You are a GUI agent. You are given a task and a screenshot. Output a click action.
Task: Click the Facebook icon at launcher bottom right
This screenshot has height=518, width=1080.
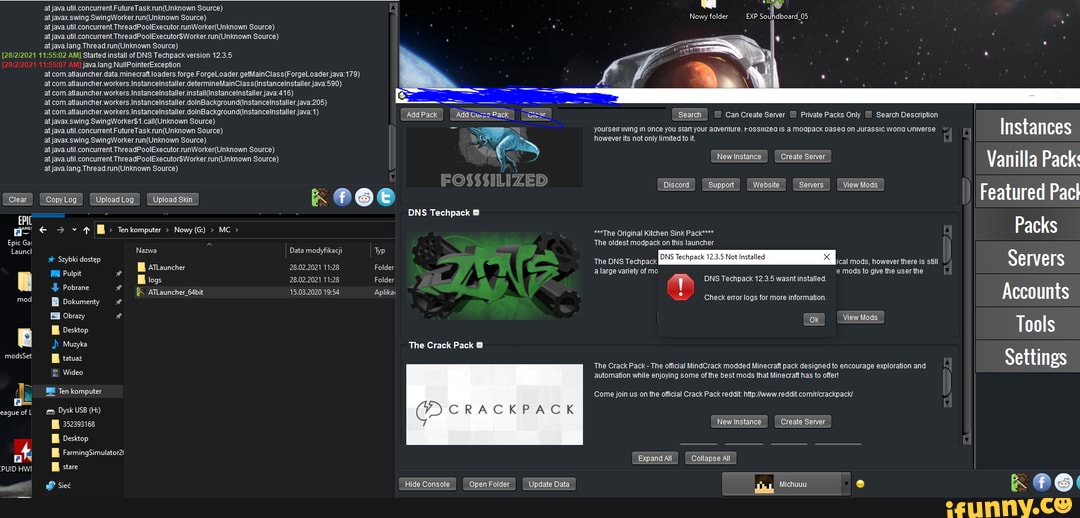pyautogui.click(x=1041, y=483)
